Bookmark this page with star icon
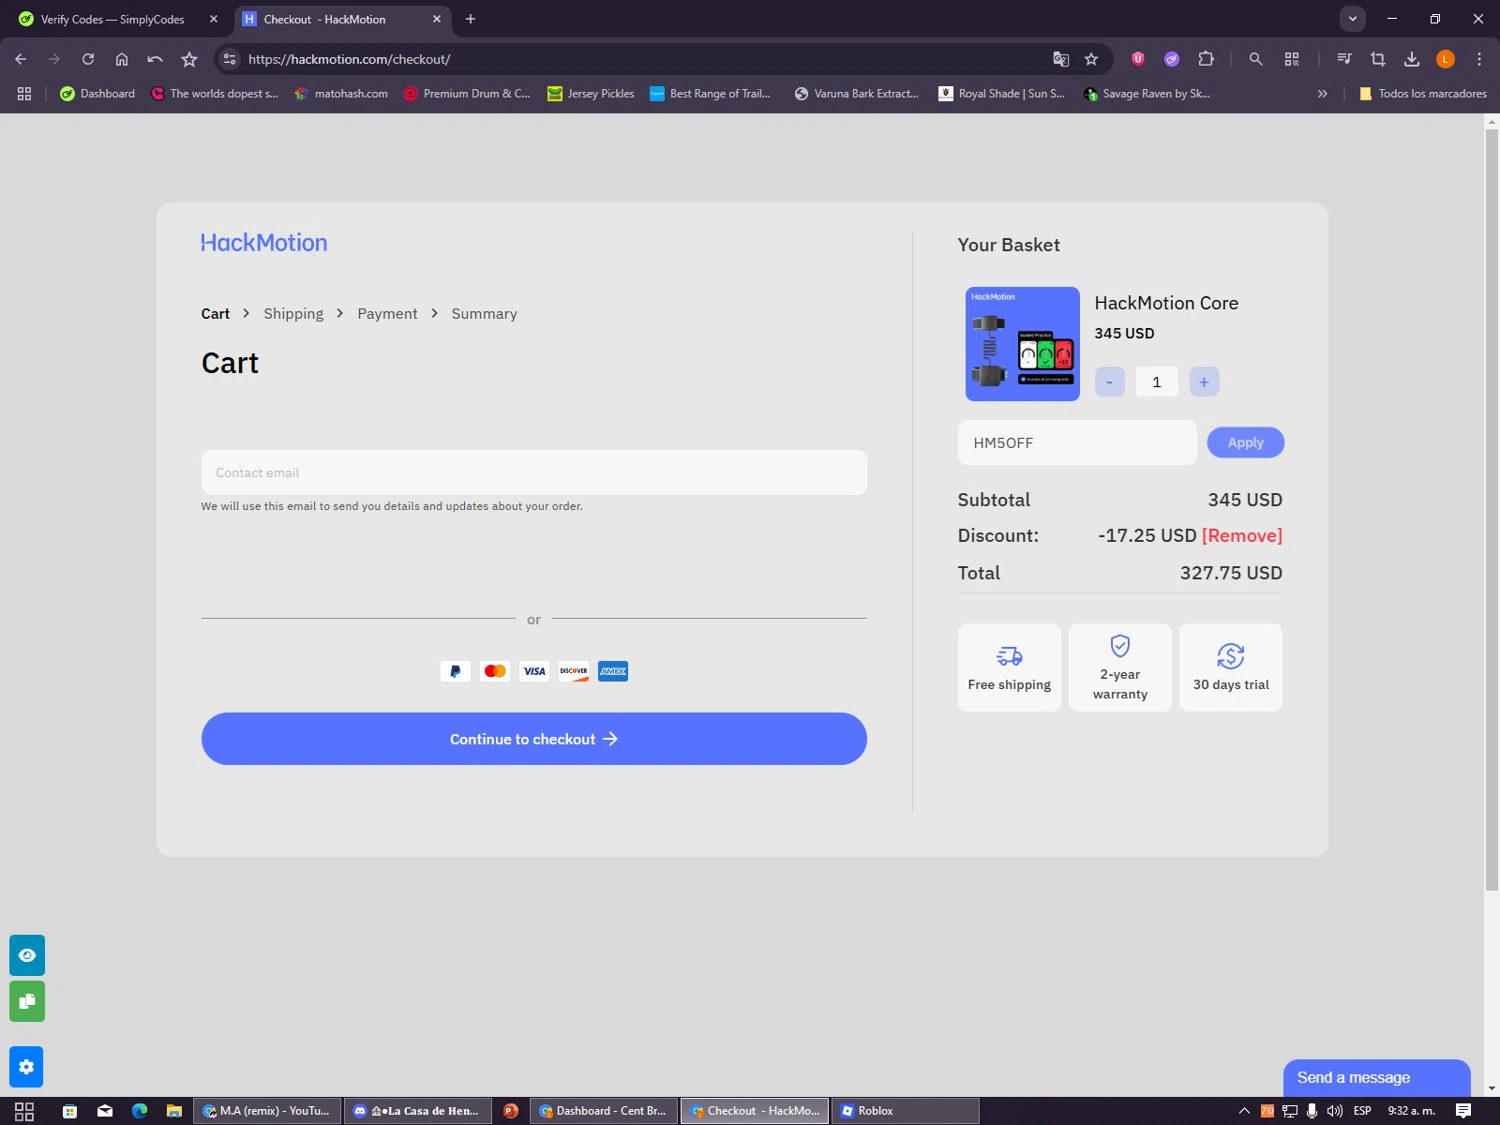1500x1125 pixels. (x=1091, y=59)
